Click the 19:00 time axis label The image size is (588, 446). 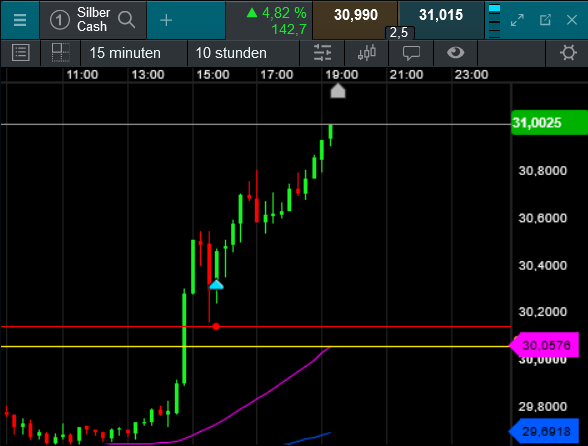[x=342, y=75]
